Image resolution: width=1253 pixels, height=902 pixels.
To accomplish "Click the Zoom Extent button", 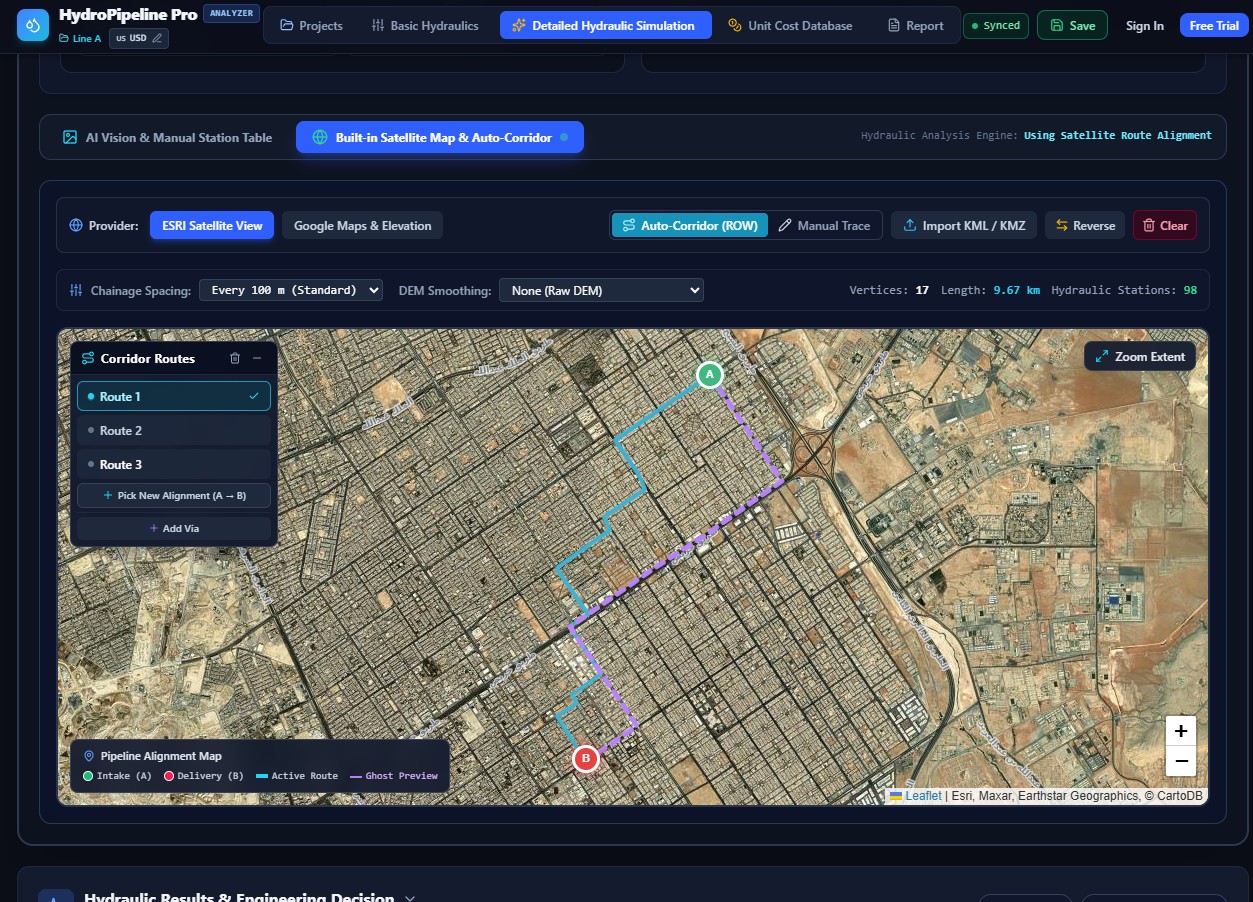I will 1140,356.
